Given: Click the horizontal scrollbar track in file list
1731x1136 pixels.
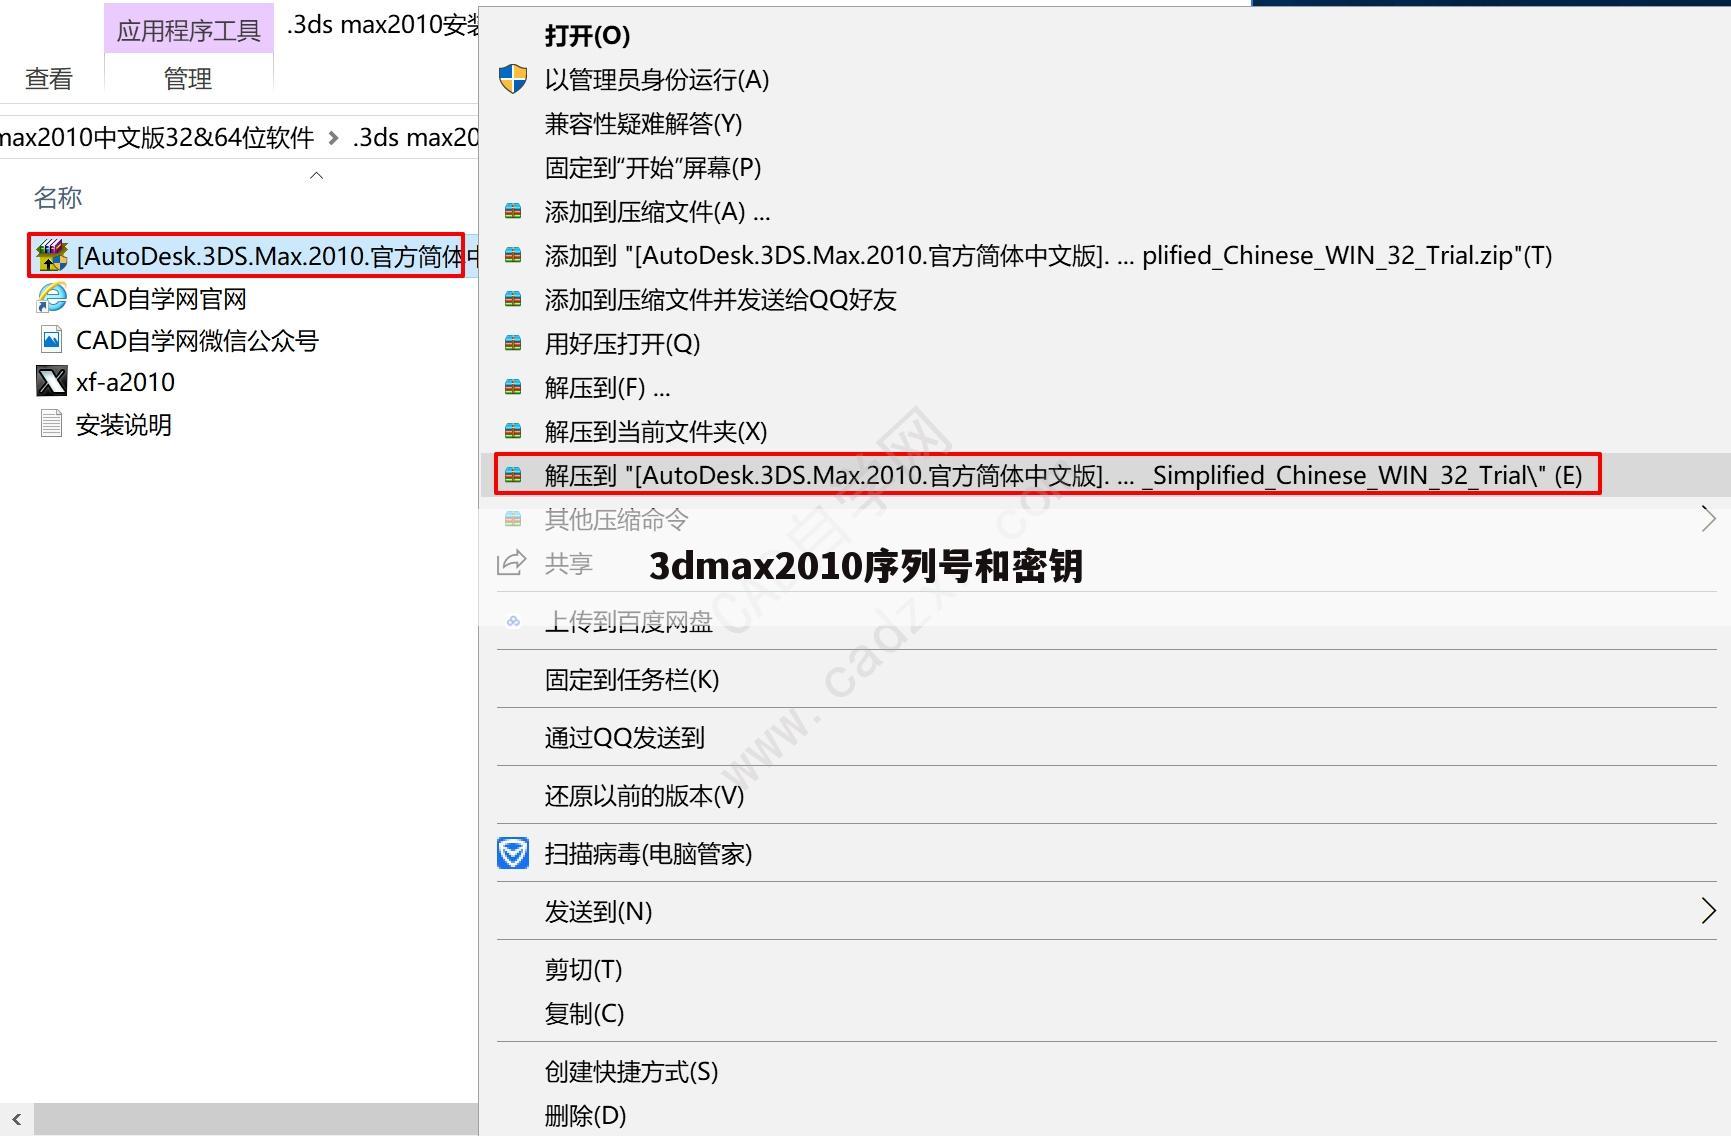Looking at the screenshot, I should (256, 1119).
